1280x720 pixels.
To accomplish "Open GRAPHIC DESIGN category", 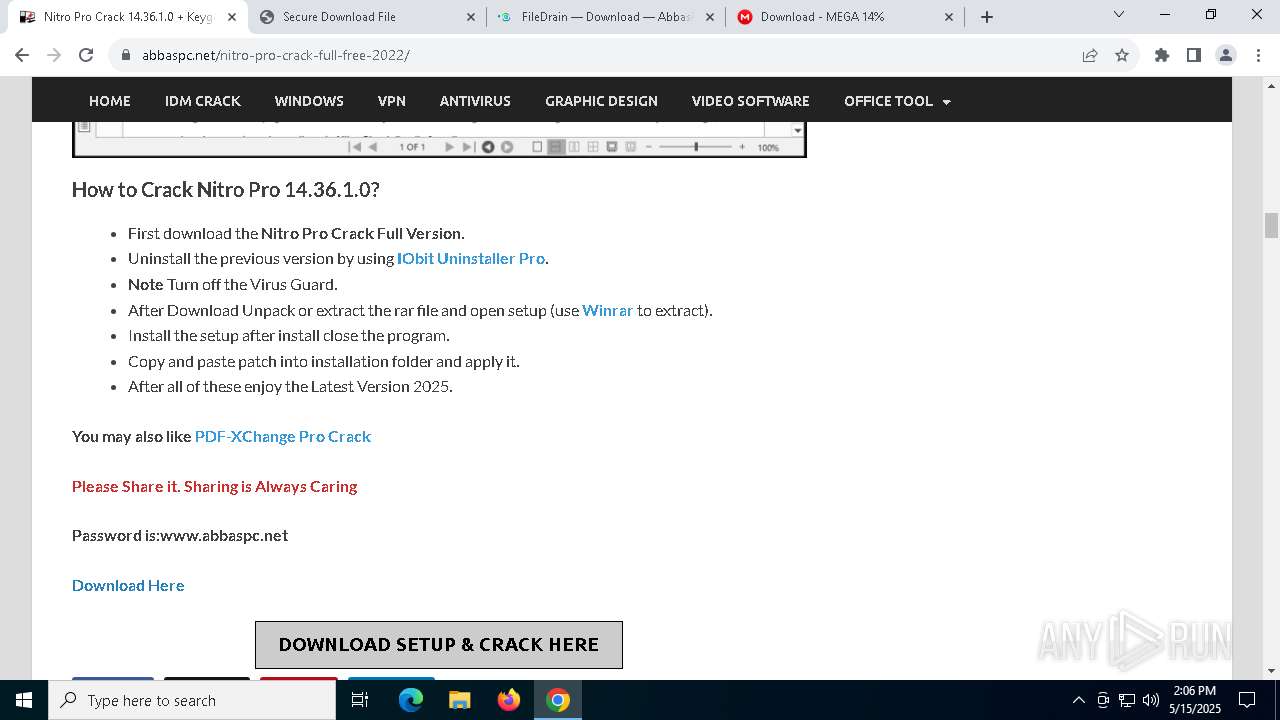I will click(x=601, y=101).
